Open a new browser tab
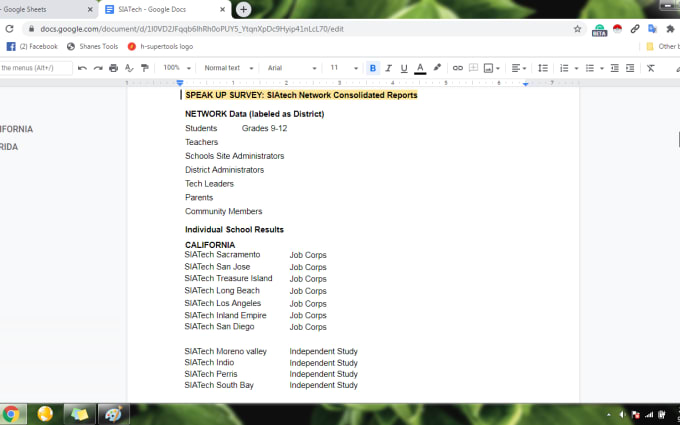680x425 pixels. point(243,9)
